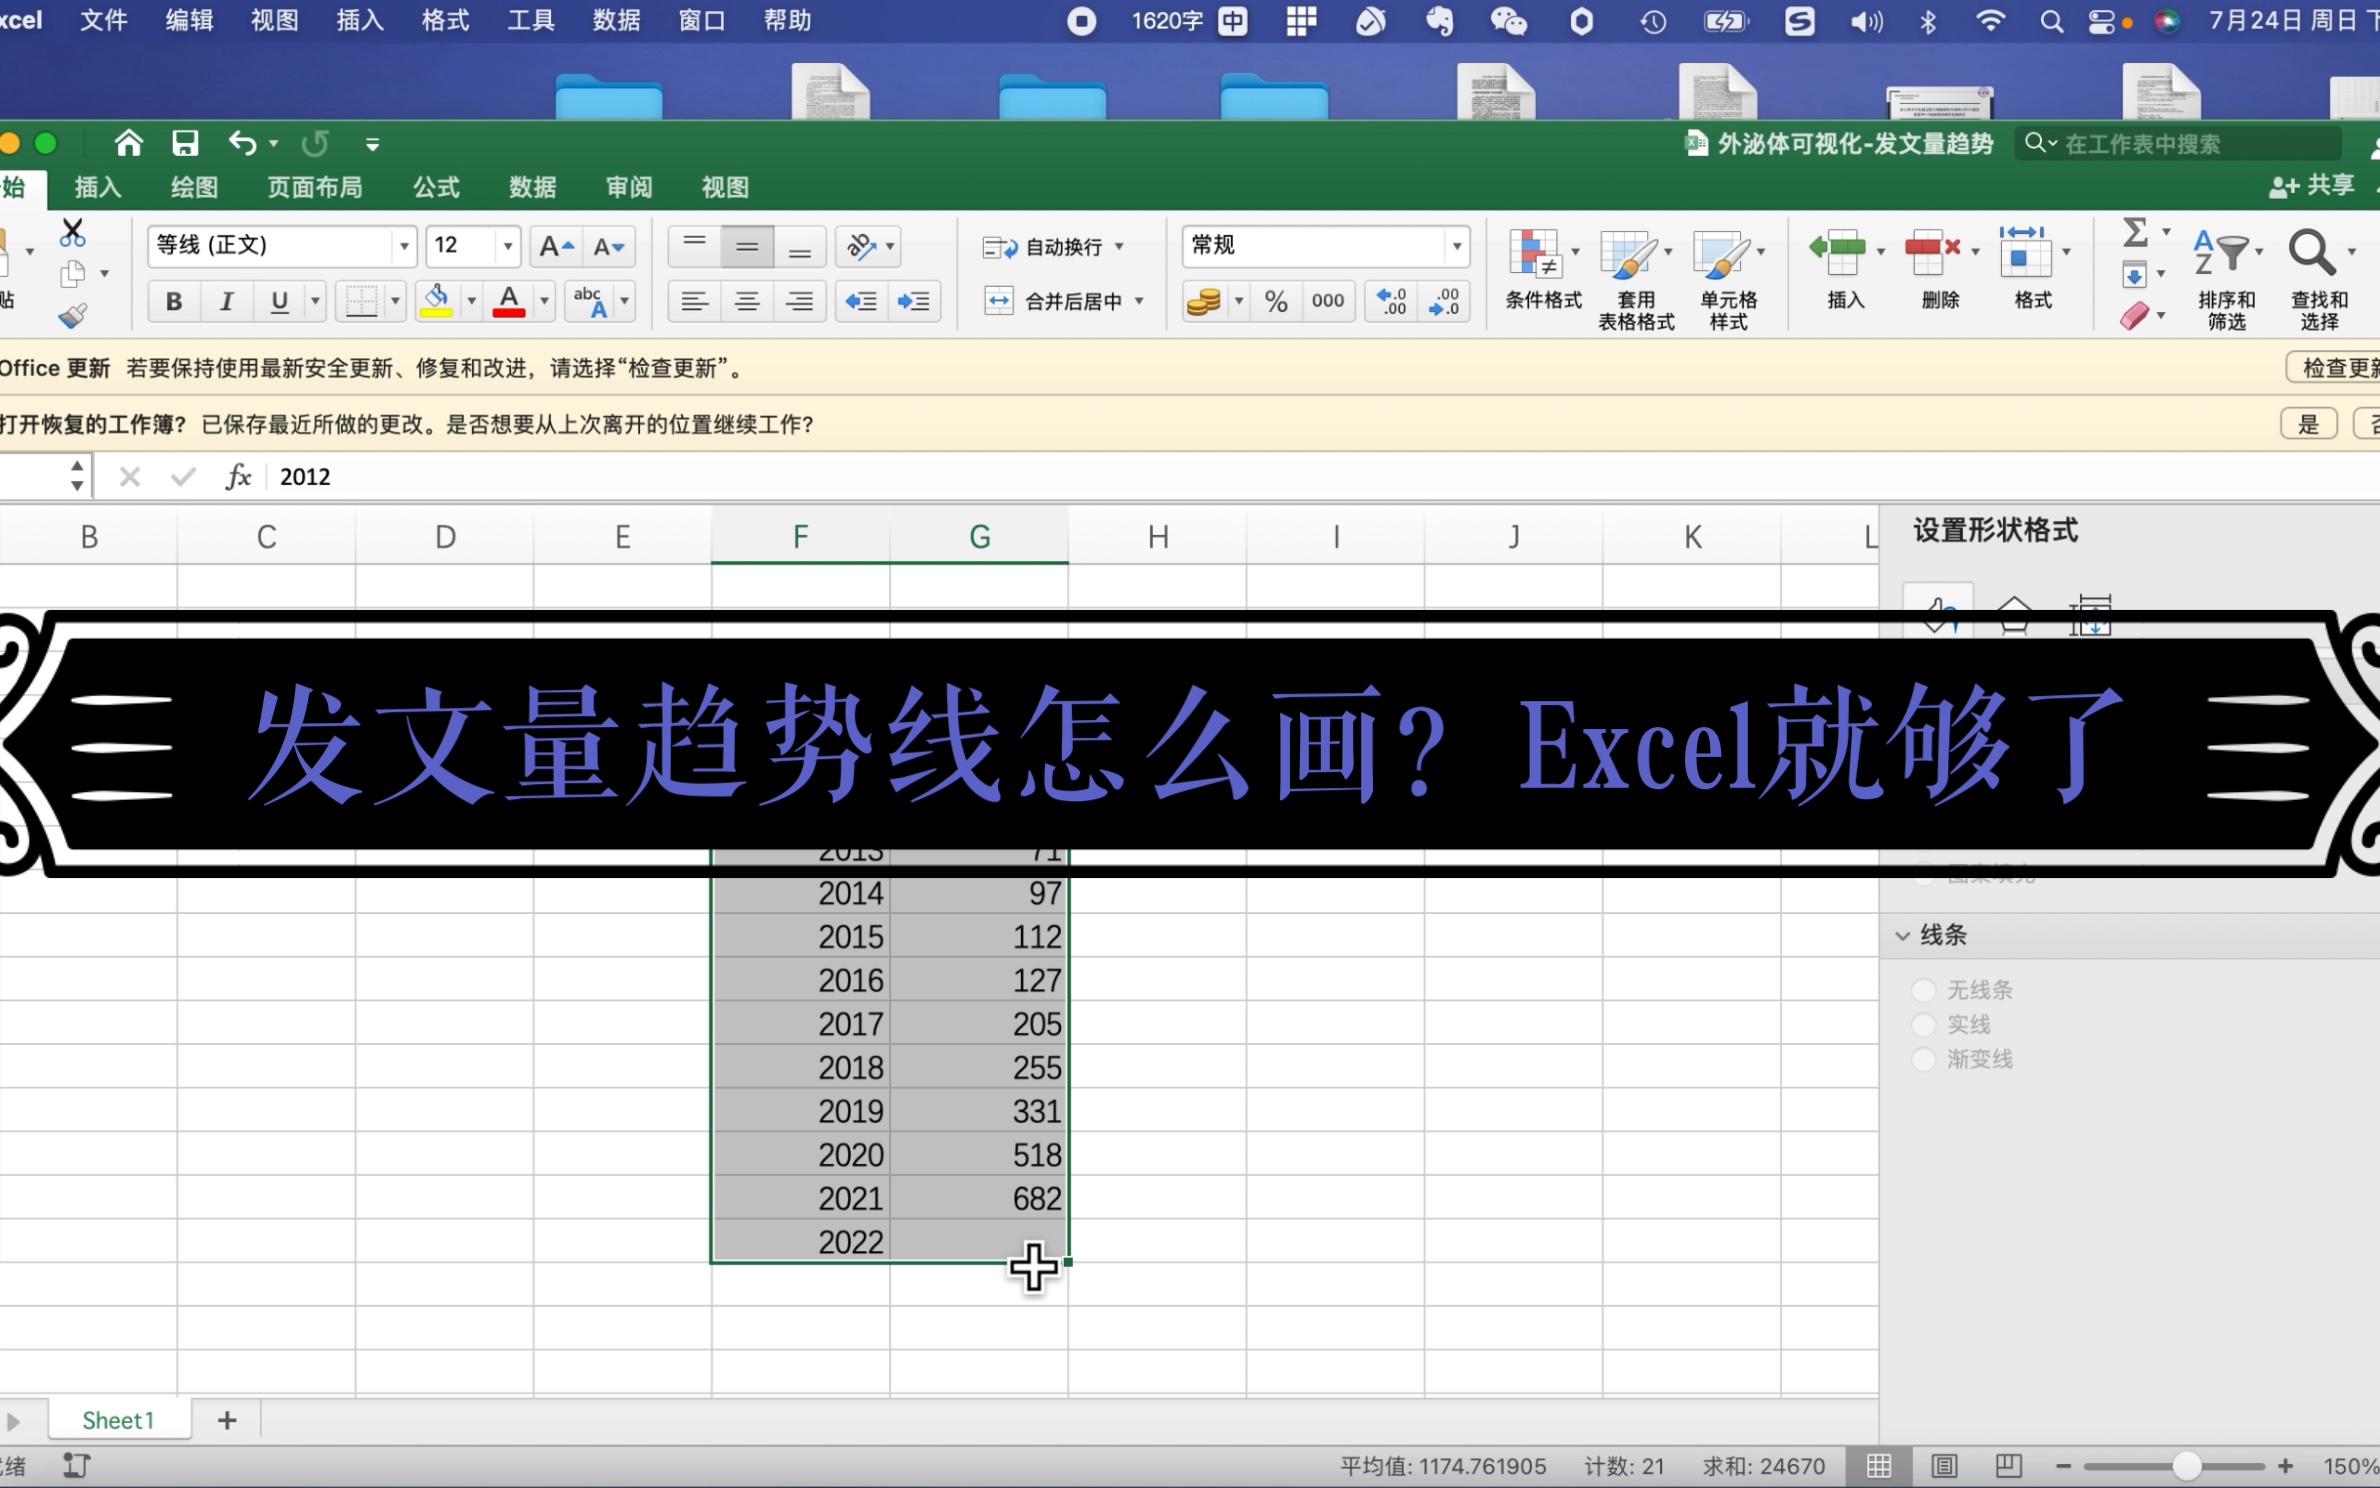Click the center text alignment icon
This screenshot has width=2380, height=1488.
tap(747, 301)
